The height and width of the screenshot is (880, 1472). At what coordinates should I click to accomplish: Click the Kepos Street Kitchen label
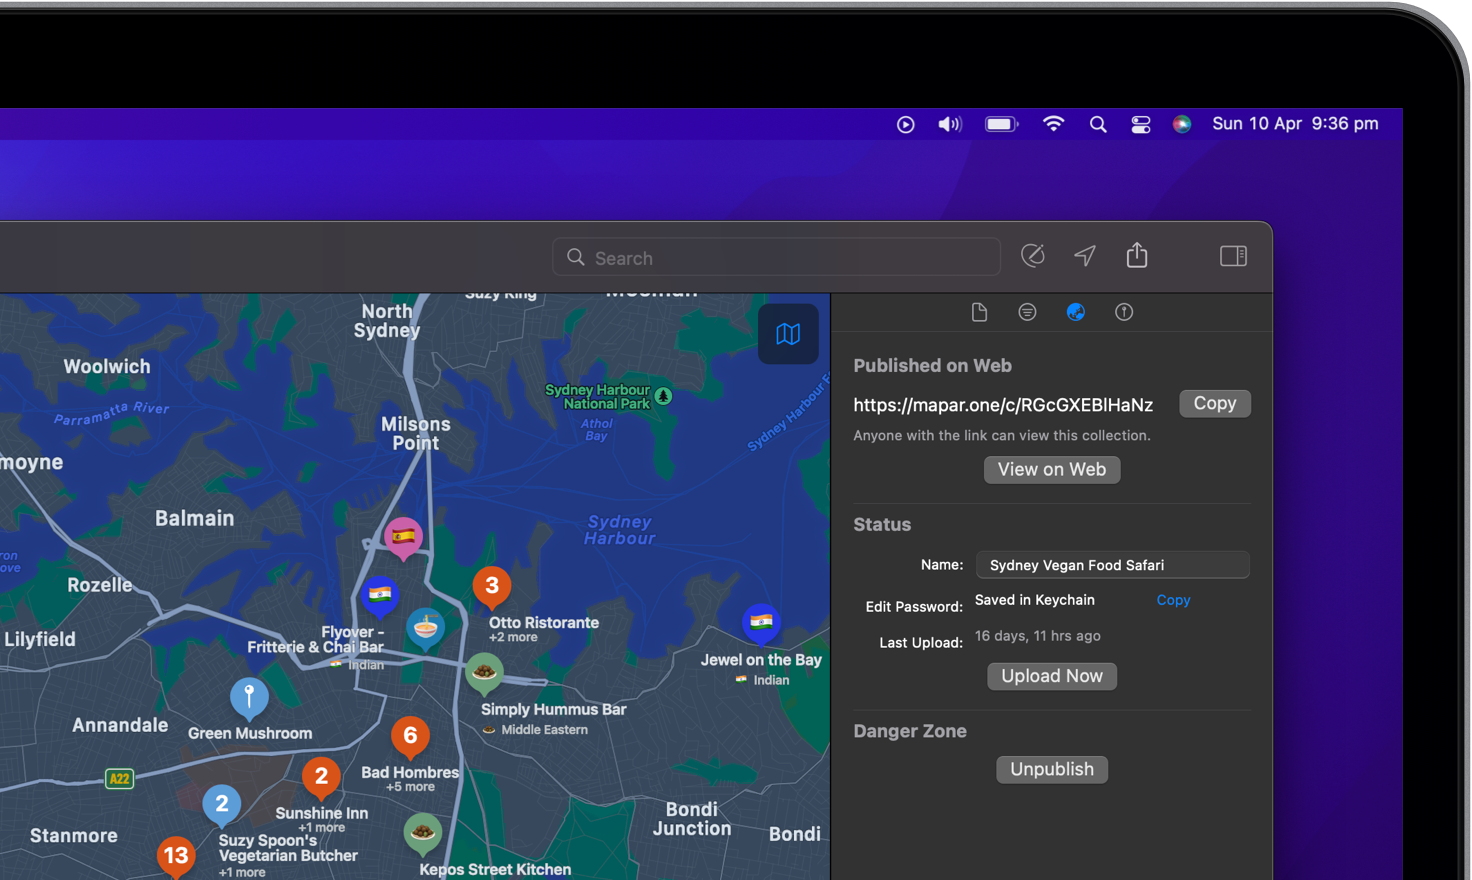coord(495,870)
